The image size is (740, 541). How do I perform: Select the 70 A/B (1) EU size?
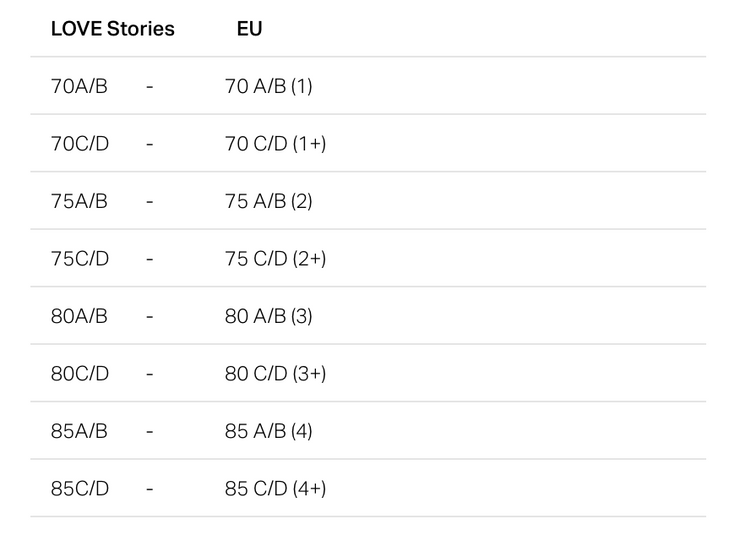(x=269, y=86)
